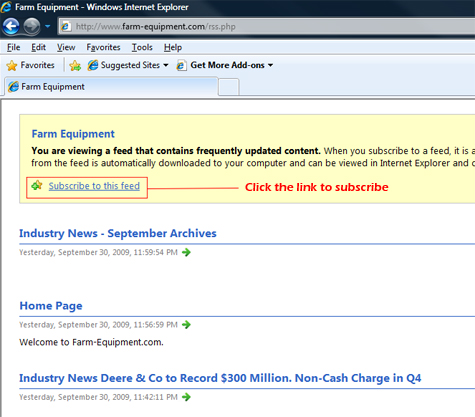
Task: Select the Farm Equipment tab
Action: tap(112, 87)
